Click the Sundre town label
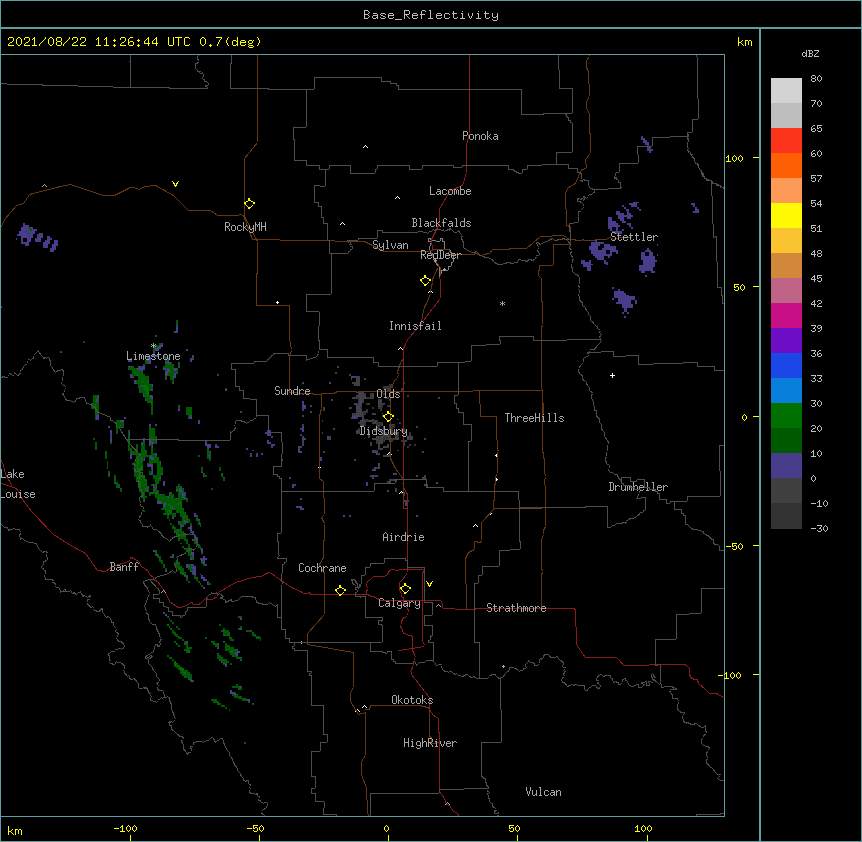Screen dimensions: 862x842 point(292,391)
